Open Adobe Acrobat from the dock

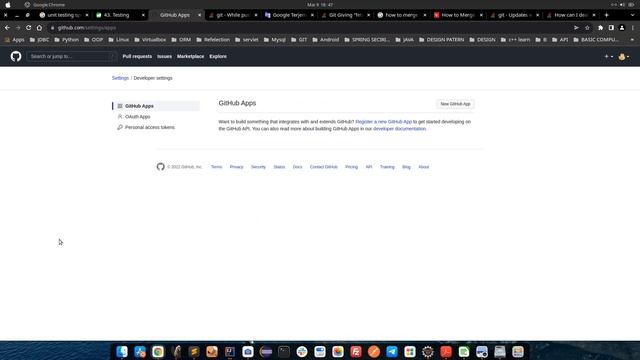pos(446,351)
